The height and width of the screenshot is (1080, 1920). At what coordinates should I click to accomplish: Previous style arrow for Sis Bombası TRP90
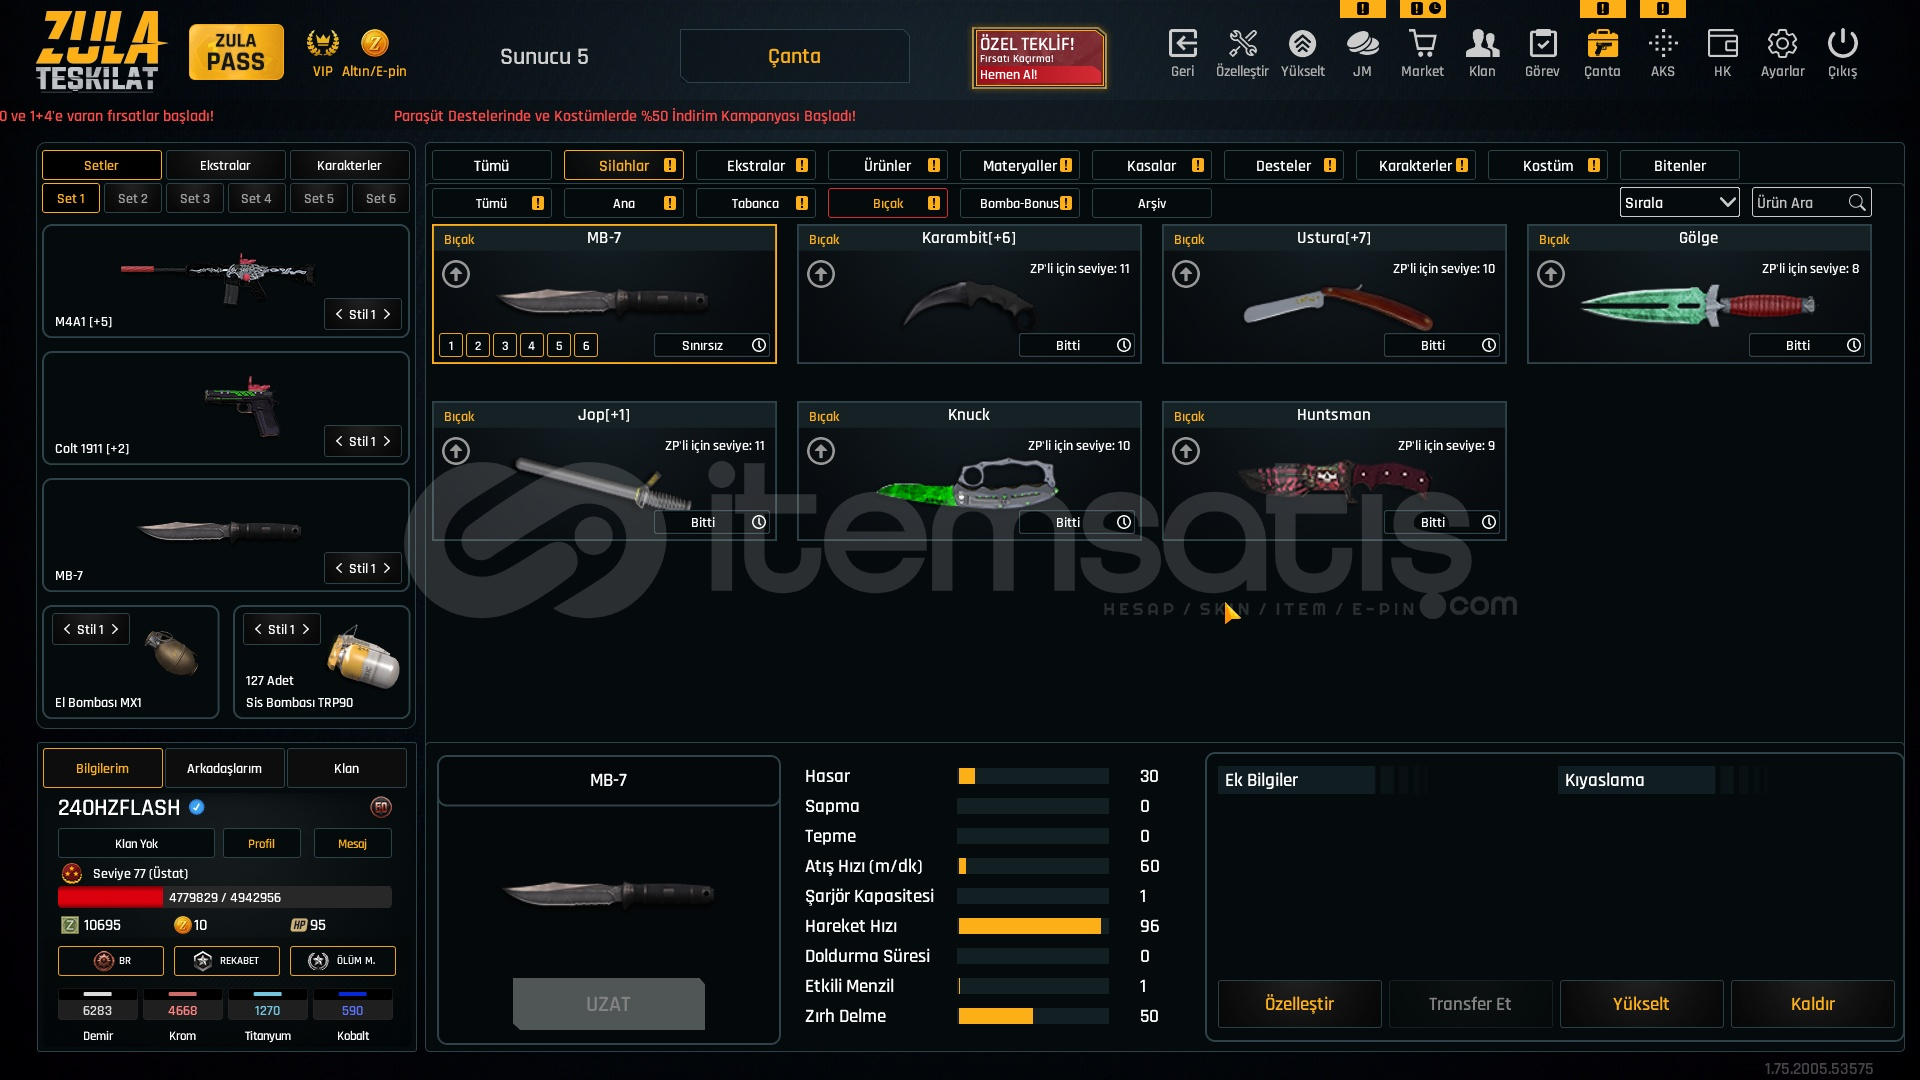(258, 629)
